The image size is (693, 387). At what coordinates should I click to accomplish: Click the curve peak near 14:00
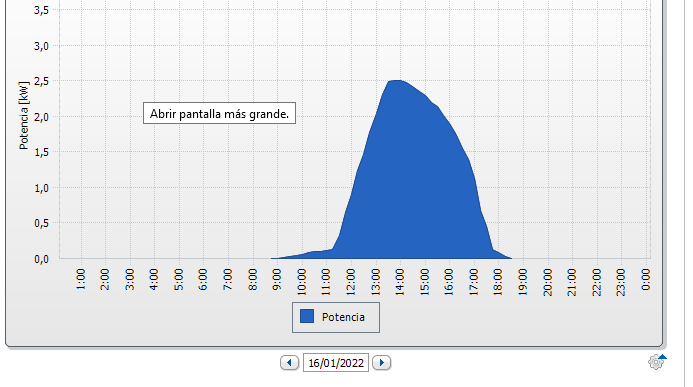[399, 81]
